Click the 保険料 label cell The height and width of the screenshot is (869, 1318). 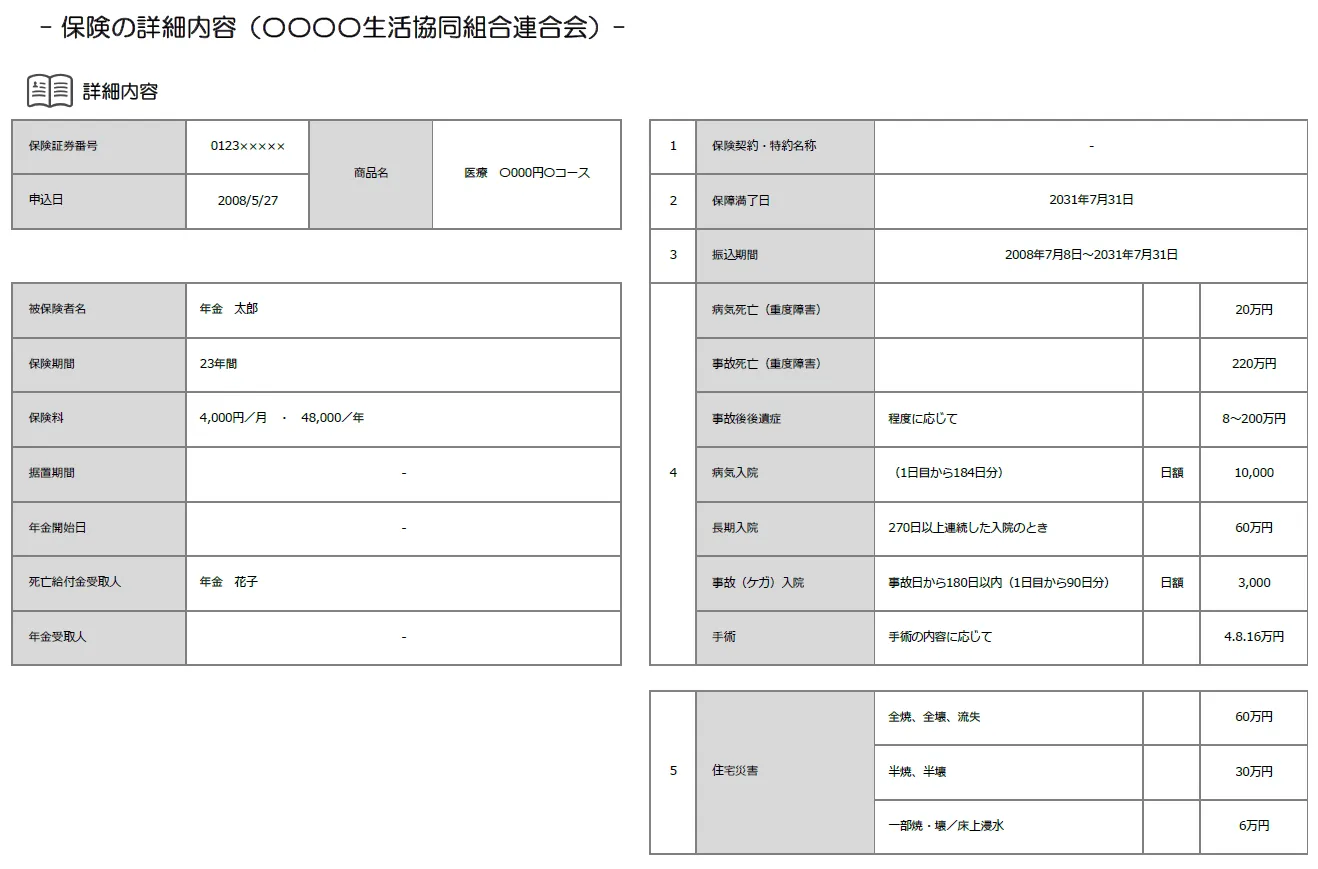coord(99,419)
